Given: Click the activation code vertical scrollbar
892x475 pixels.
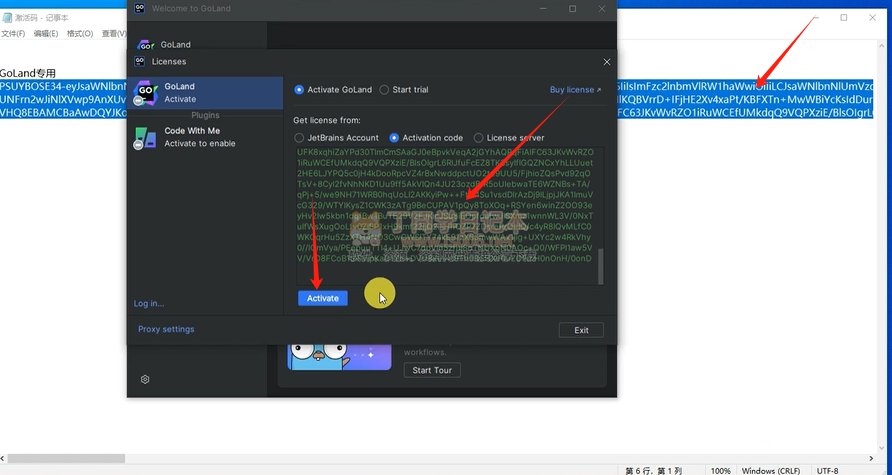Looking at the screenshot, I should click(x=600, y=266).
